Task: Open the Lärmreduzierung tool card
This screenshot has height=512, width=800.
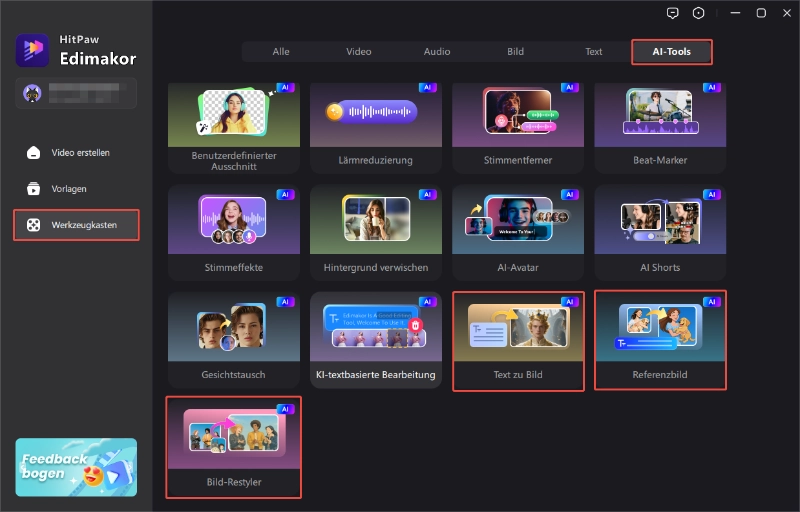Action: tap(376, 128)
